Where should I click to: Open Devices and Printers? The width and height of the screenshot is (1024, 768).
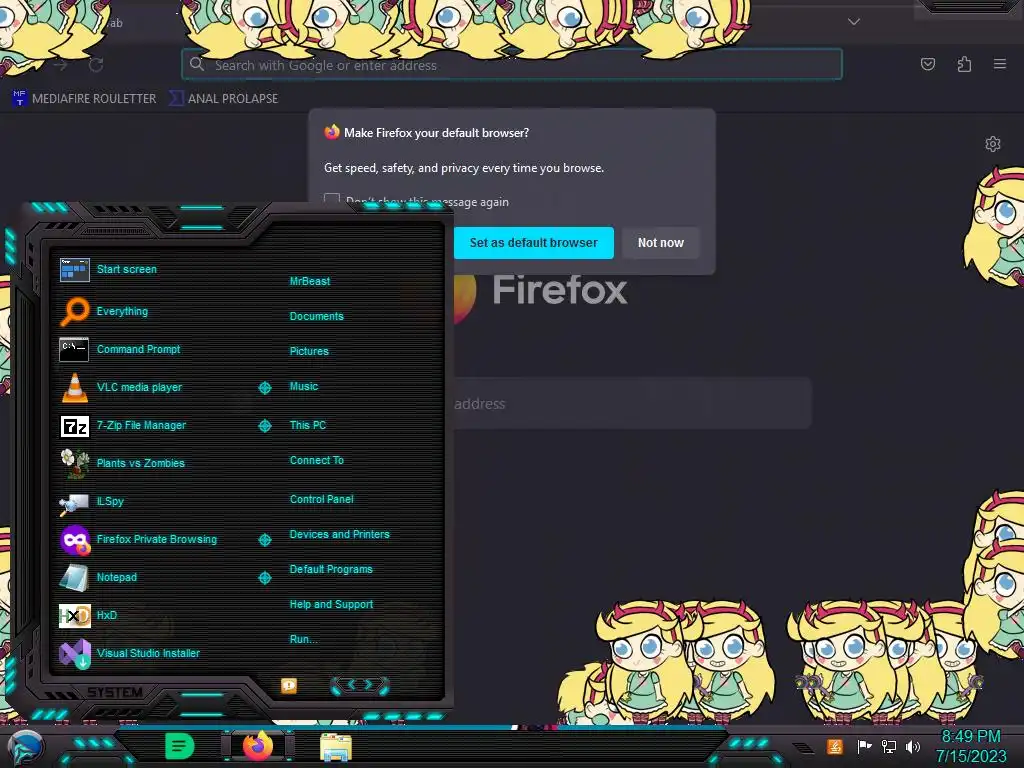[x=339, y=534]
